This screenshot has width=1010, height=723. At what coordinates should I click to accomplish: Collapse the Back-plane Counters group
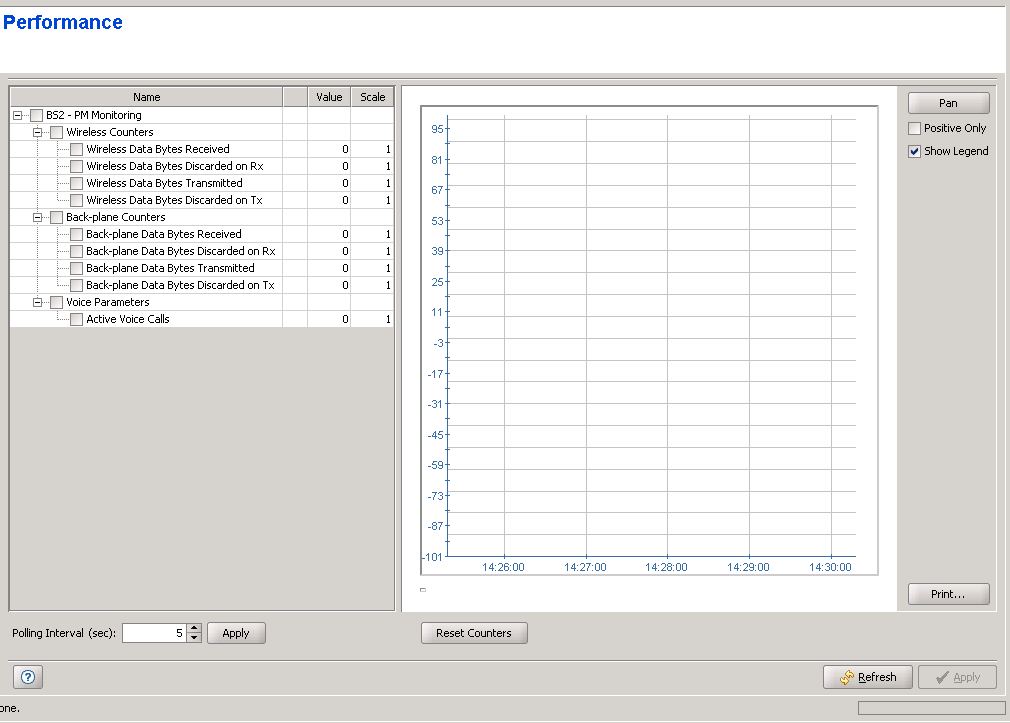(39, 217)
